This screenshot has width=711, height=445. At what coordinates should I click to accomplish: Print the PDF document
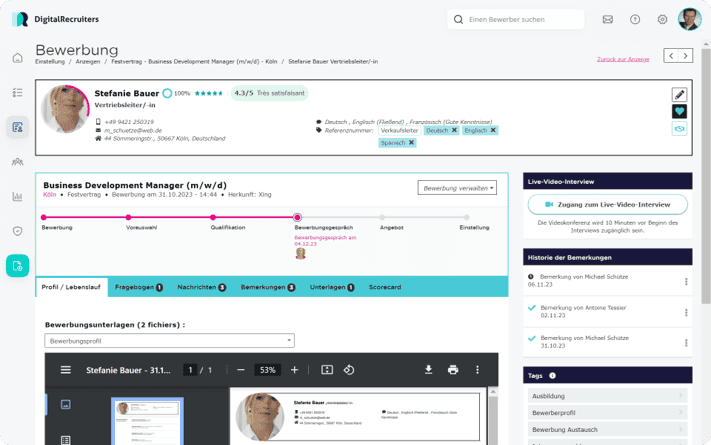pos(453,370)
